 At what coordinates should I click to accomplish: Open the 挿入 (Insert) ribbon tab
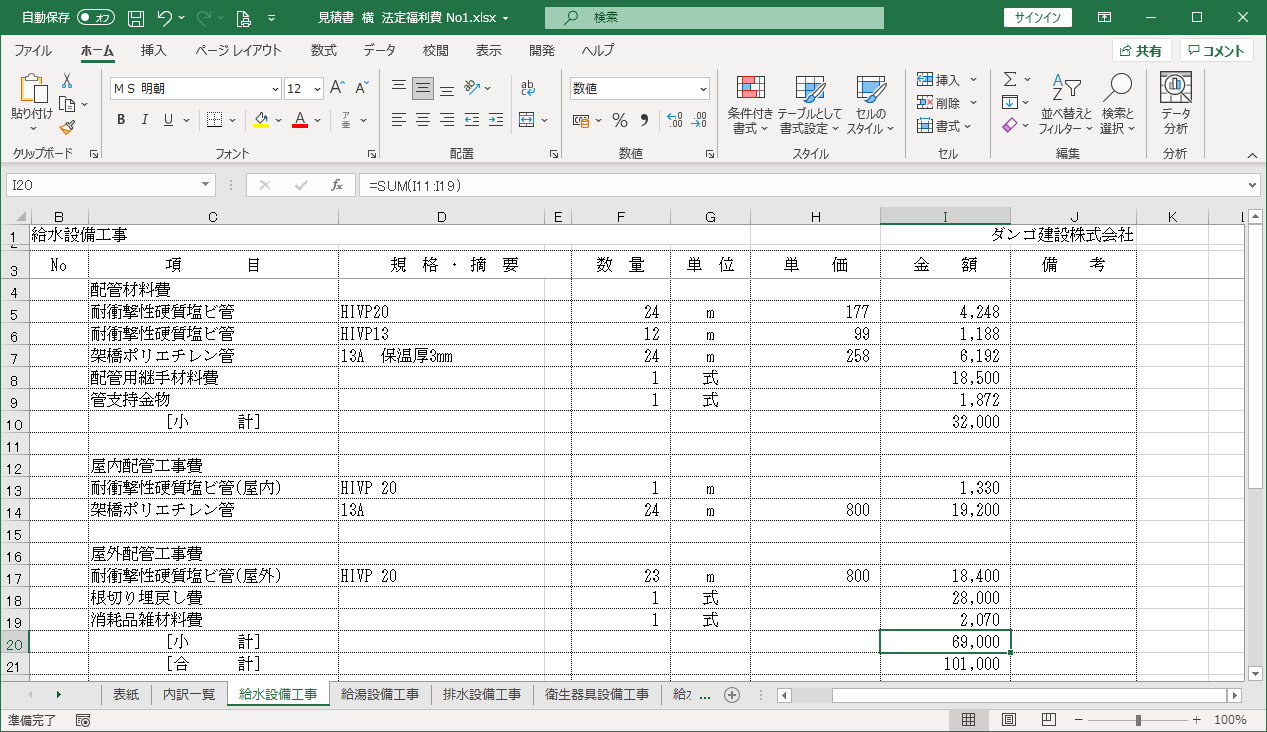click(x=153, y=50)
